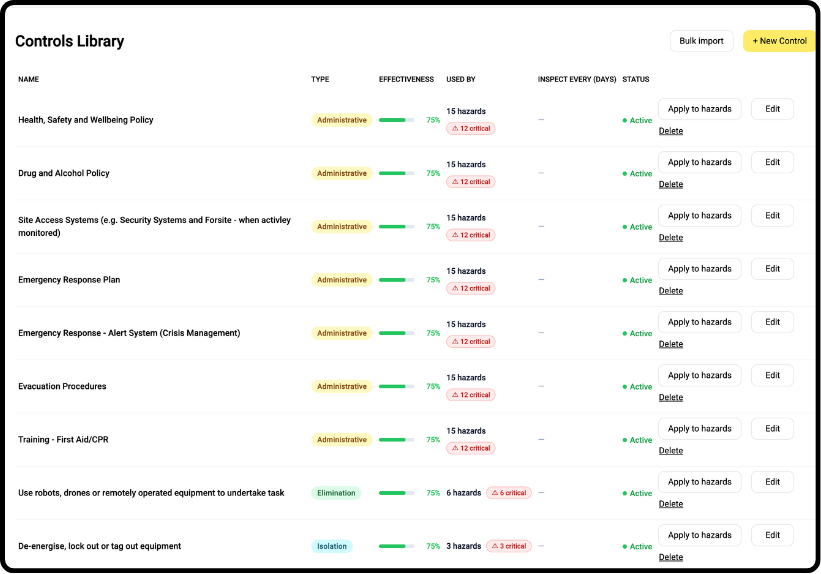This screenshot has width=821, height=574.
Task: Edit the Site Access Systems control
Action: [772, 216]
